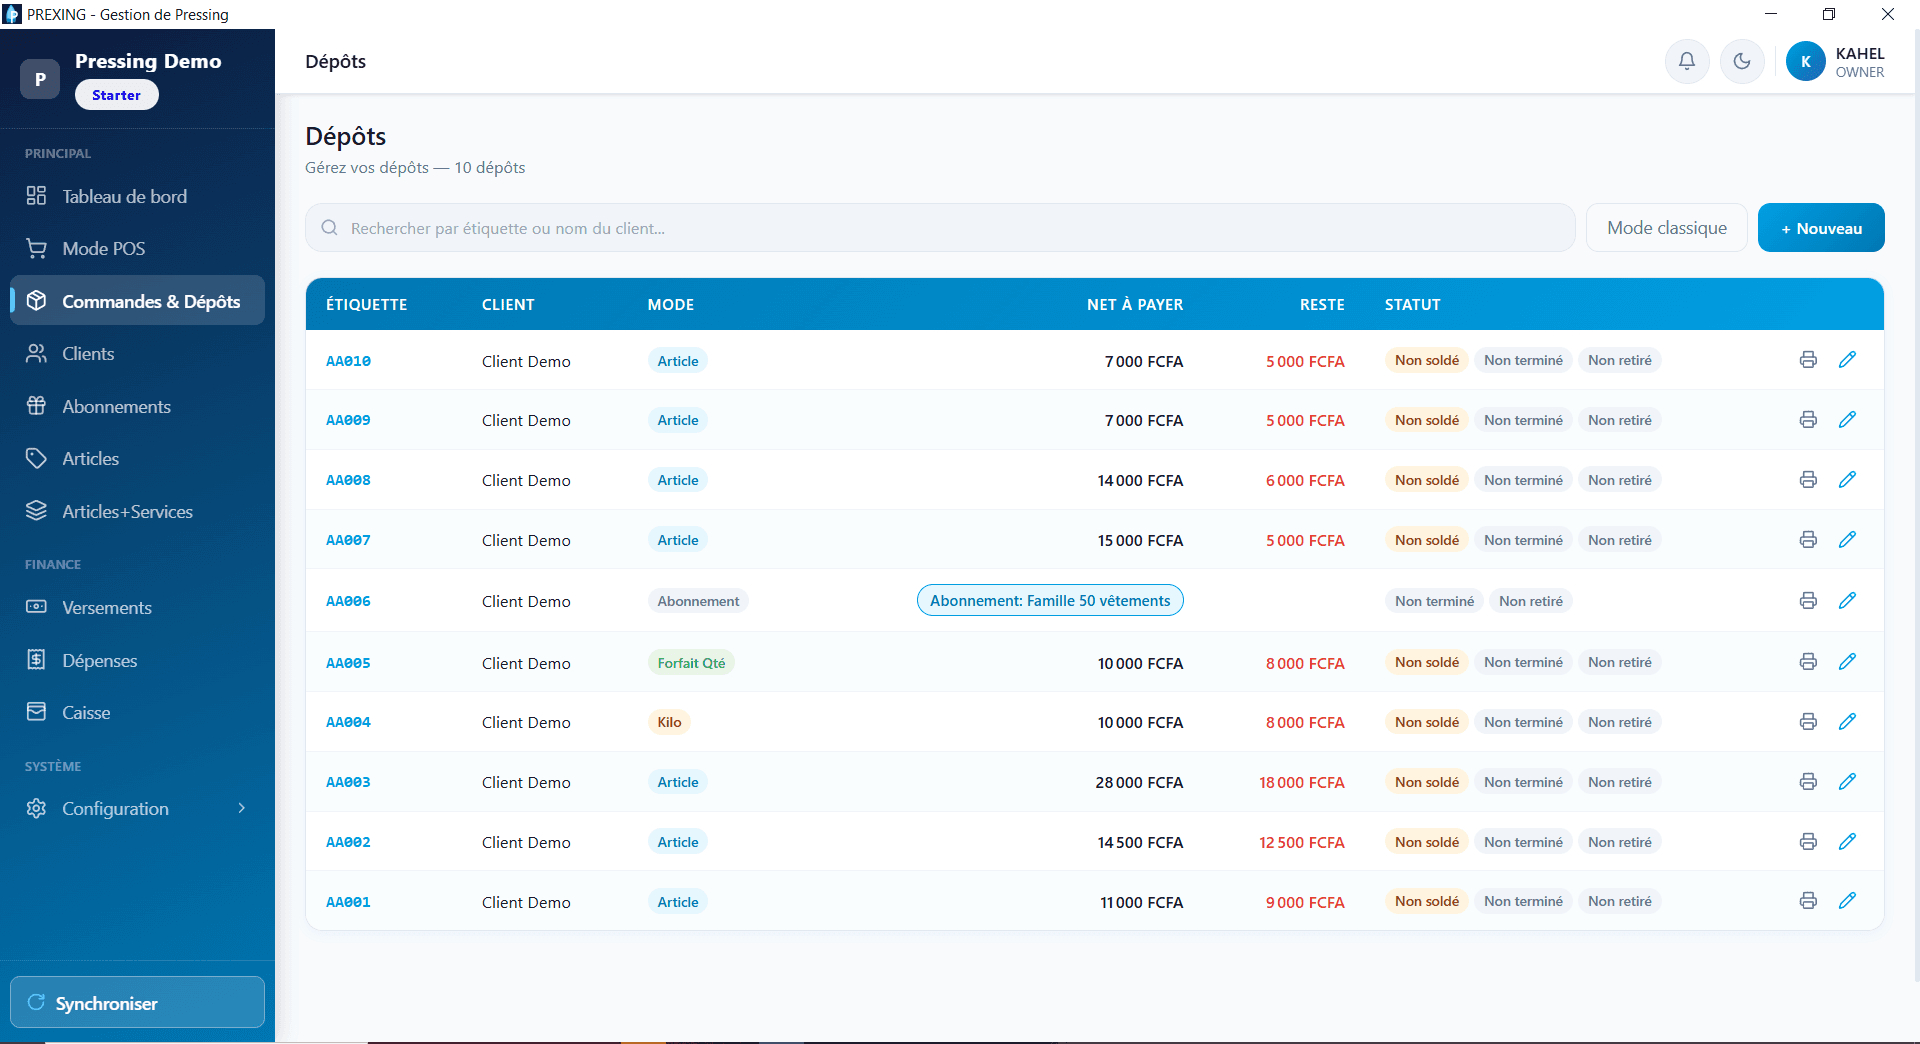1920x1044 pixels.
Task: Edit deposit AA010 with pencil icon
Action: click(x=1847, y=360)
